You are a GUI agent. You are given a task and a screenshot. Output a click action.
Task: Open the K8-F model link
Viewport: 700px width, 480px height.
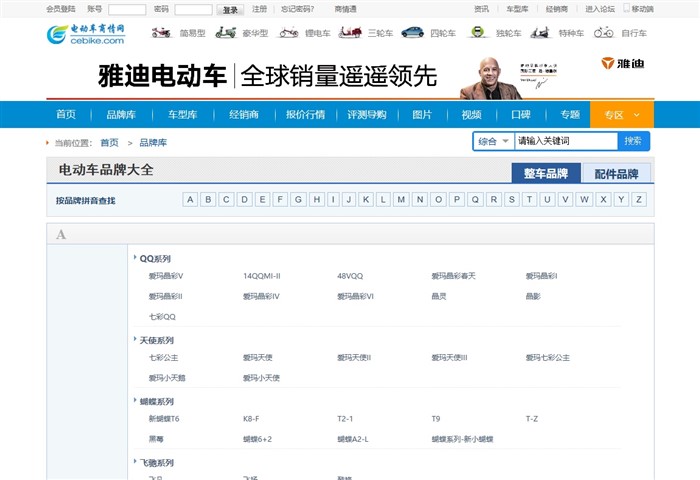[x=251, y=419]
